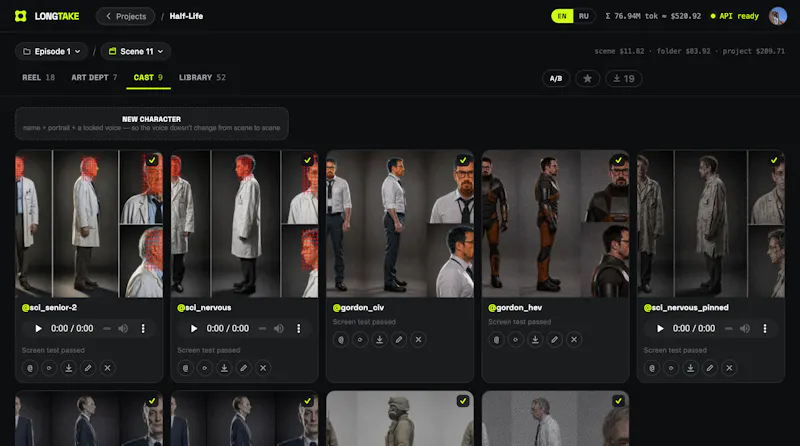The width and height of the screenshot is (800, 446).
Task: Download the gordon_hev character
Action: [x=535, y=339]
